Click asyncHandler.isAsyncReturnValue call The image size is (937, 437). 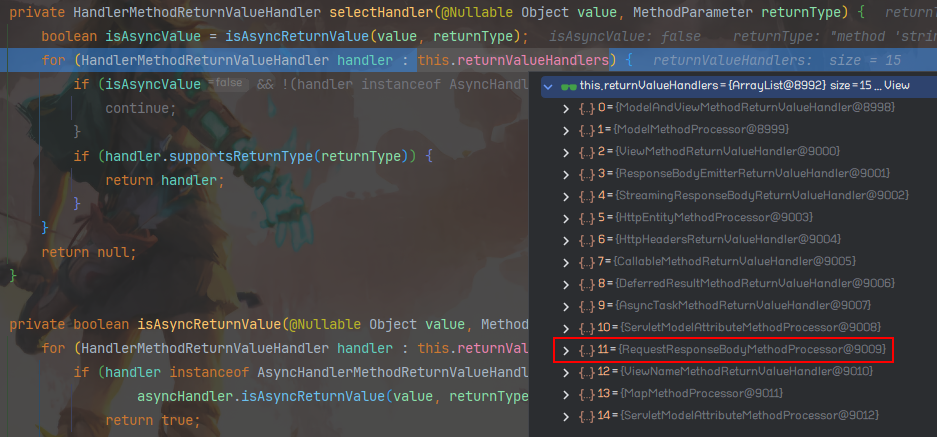click(261, 396)
